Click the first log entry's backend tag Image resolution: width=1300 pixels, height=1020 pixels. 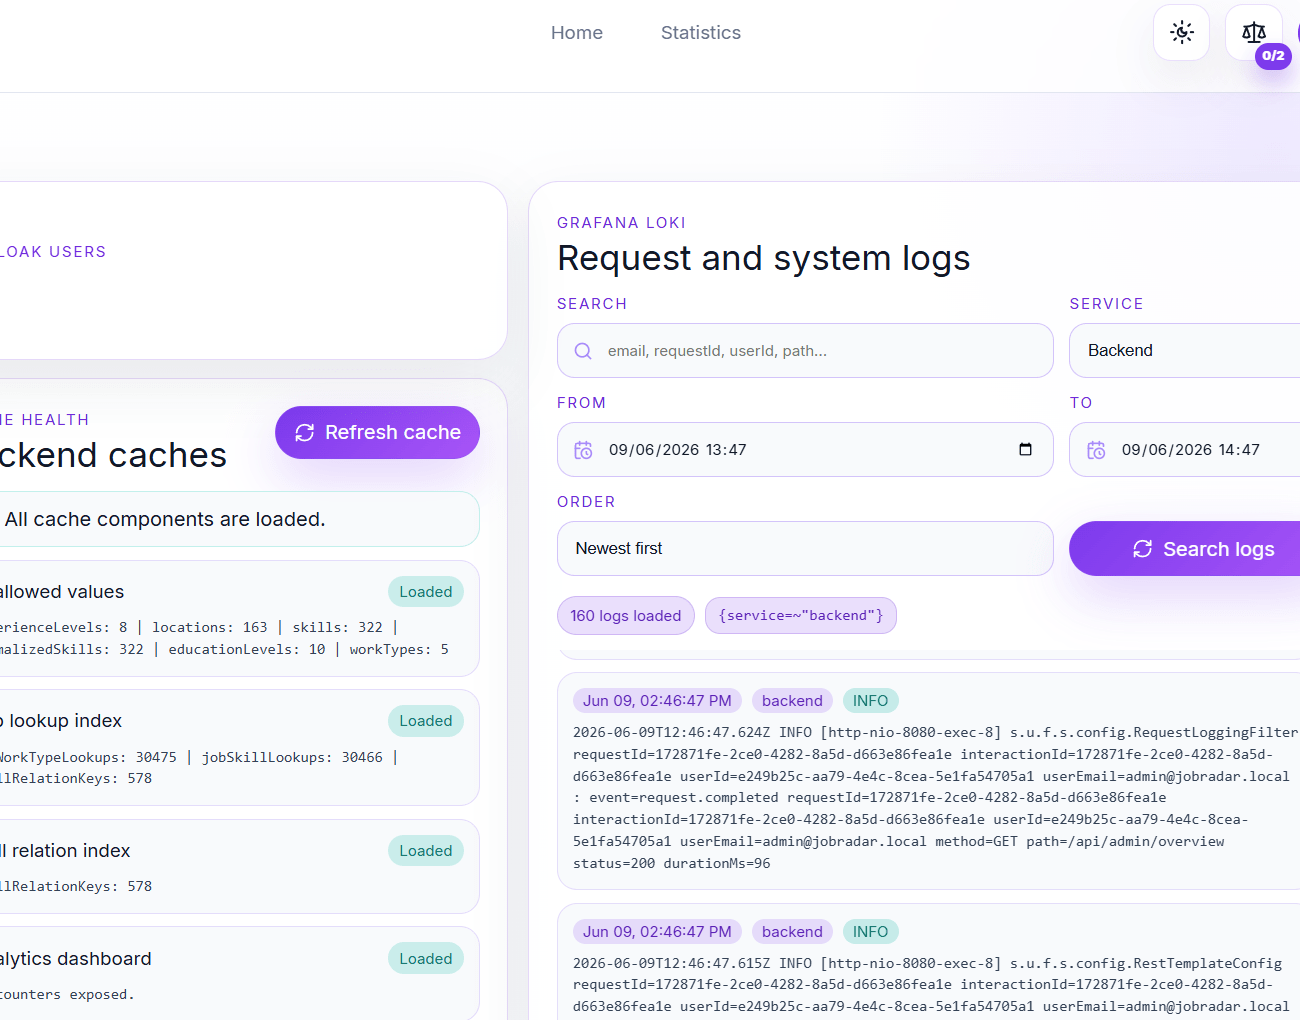pyautogui.click(x=792, y=701)
